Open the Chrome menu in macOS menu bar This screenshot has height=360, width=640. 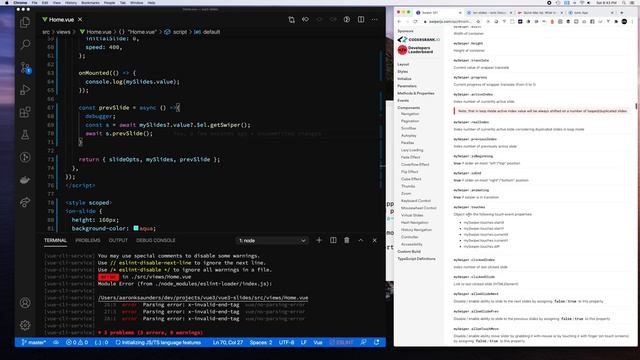[x=20, y=2]
